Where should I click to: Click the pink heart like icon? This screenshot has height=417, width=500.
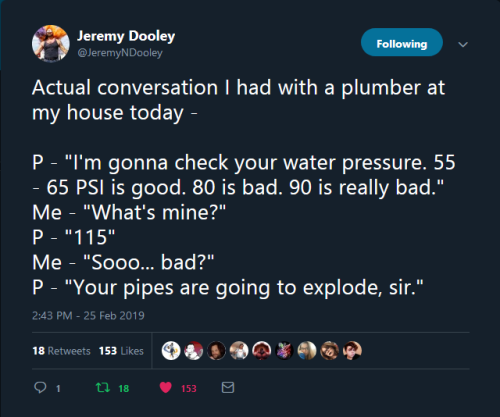(166, 387)
